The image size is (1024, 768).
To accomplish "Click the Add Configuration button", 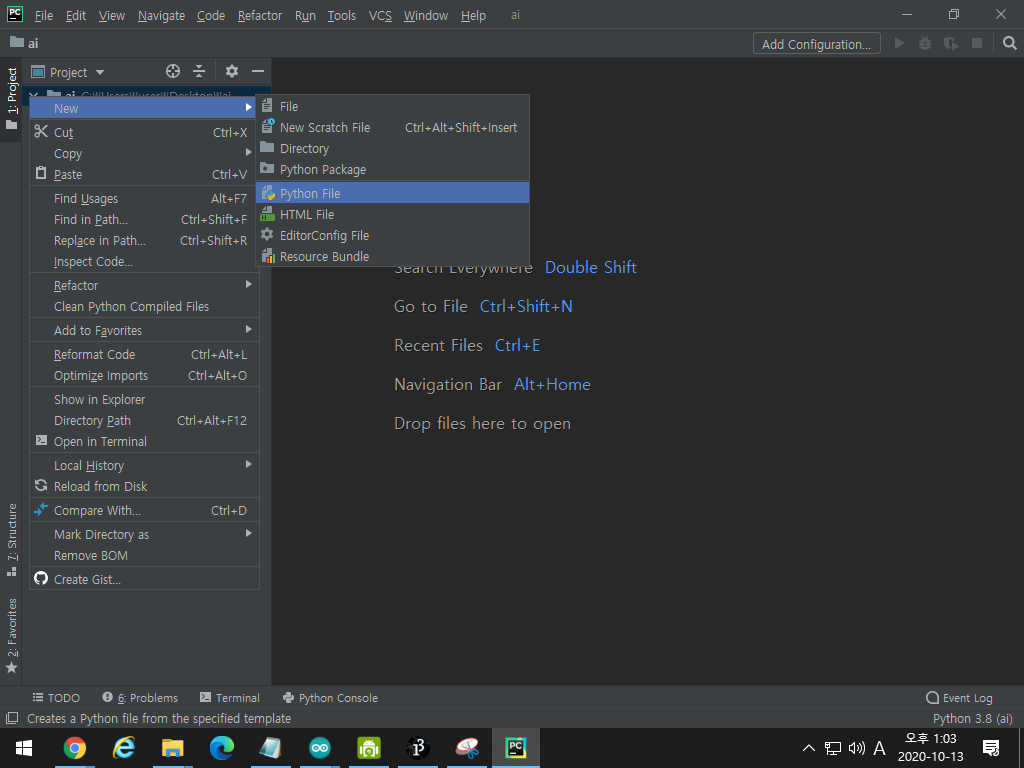I will tap(816, 44).
